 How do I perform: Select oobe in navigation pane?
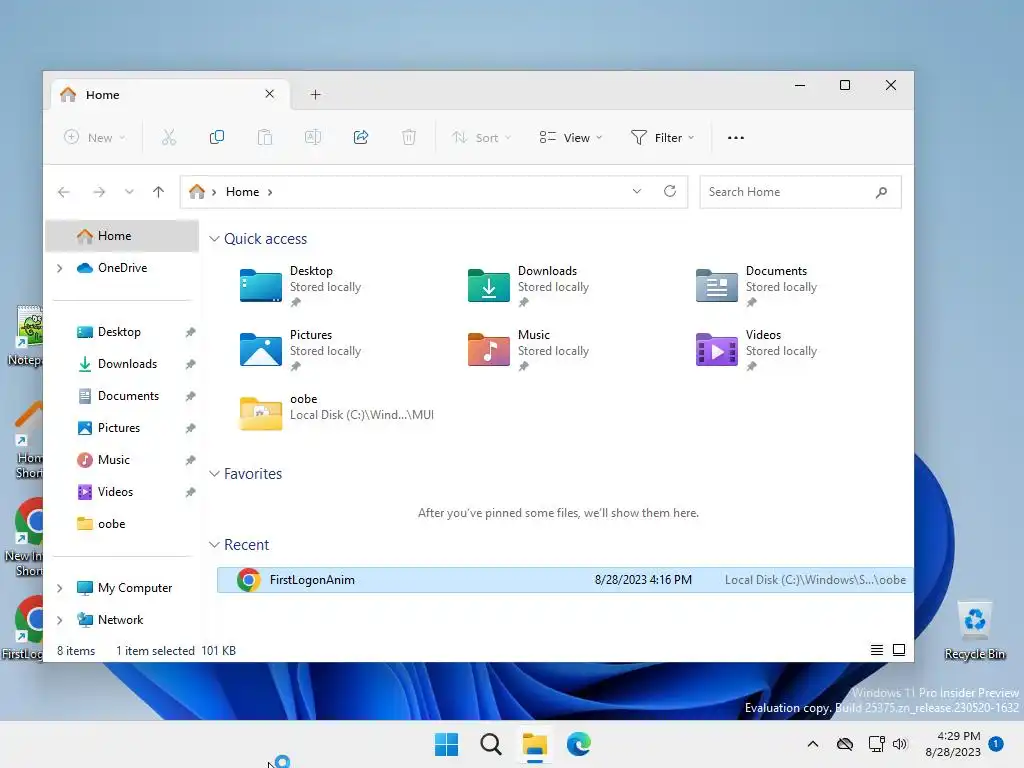coord(122,524)
